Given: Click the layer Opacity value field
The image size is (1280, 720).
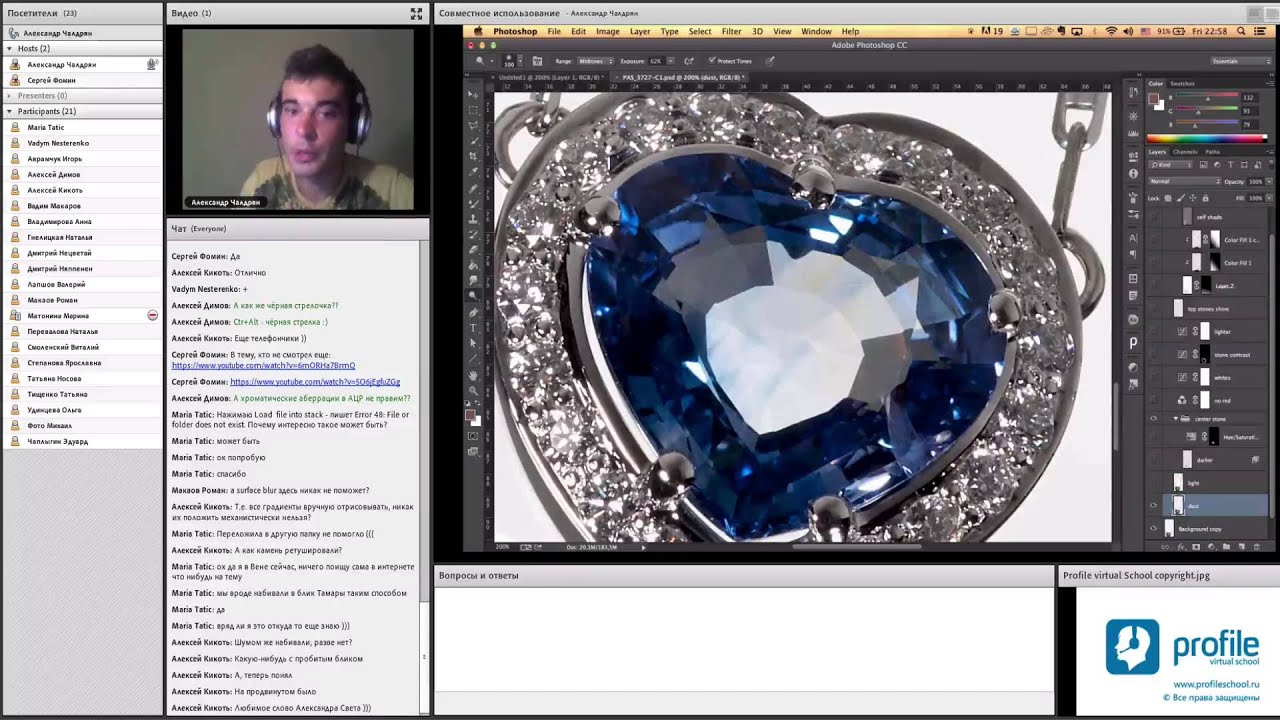Looking at the screenshot, I should click(x=1256, y=182).
